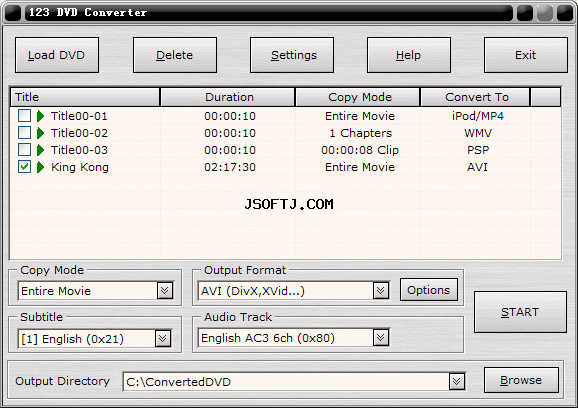This screenshot has height=408, width=578.
Task: Expand the Audio Track dropdown arrow
Action: point(380,338)
